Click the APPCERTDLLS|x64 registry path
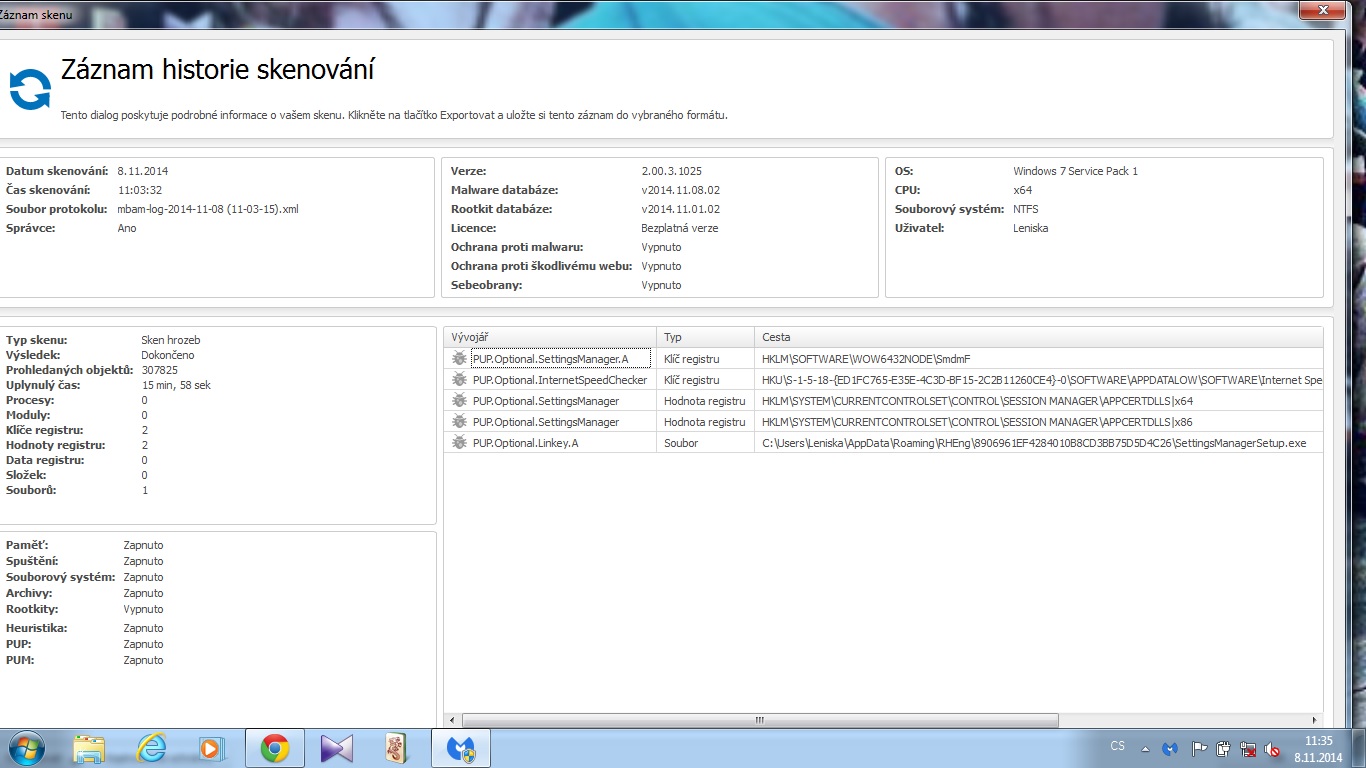This screenshot has height=768, width=1366. pyautogui.click(x=977, y=401)
